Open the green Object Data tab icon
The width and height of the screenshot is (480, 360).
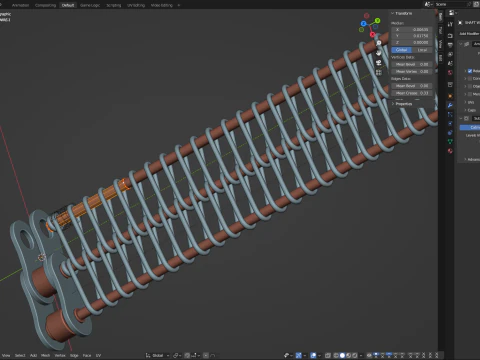[x=450, y=142]
